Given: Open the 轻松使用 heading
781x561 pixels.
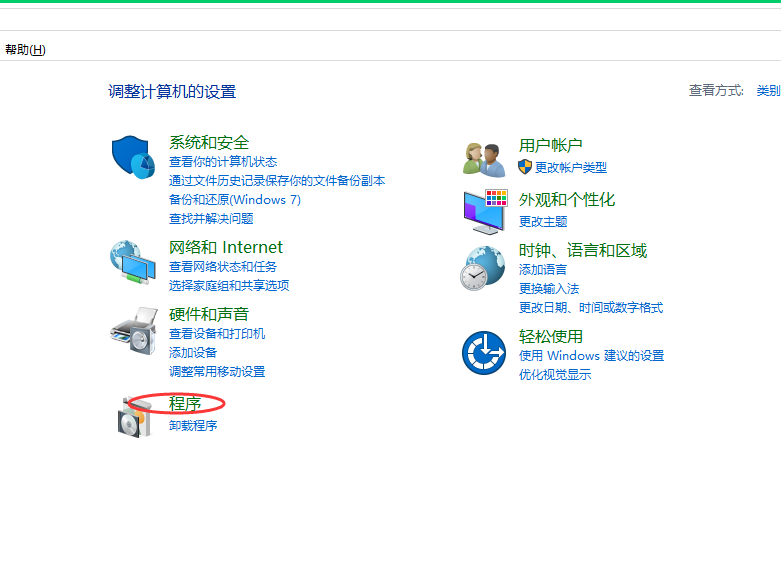Looking at the screenshot, I should pos(550,337).
